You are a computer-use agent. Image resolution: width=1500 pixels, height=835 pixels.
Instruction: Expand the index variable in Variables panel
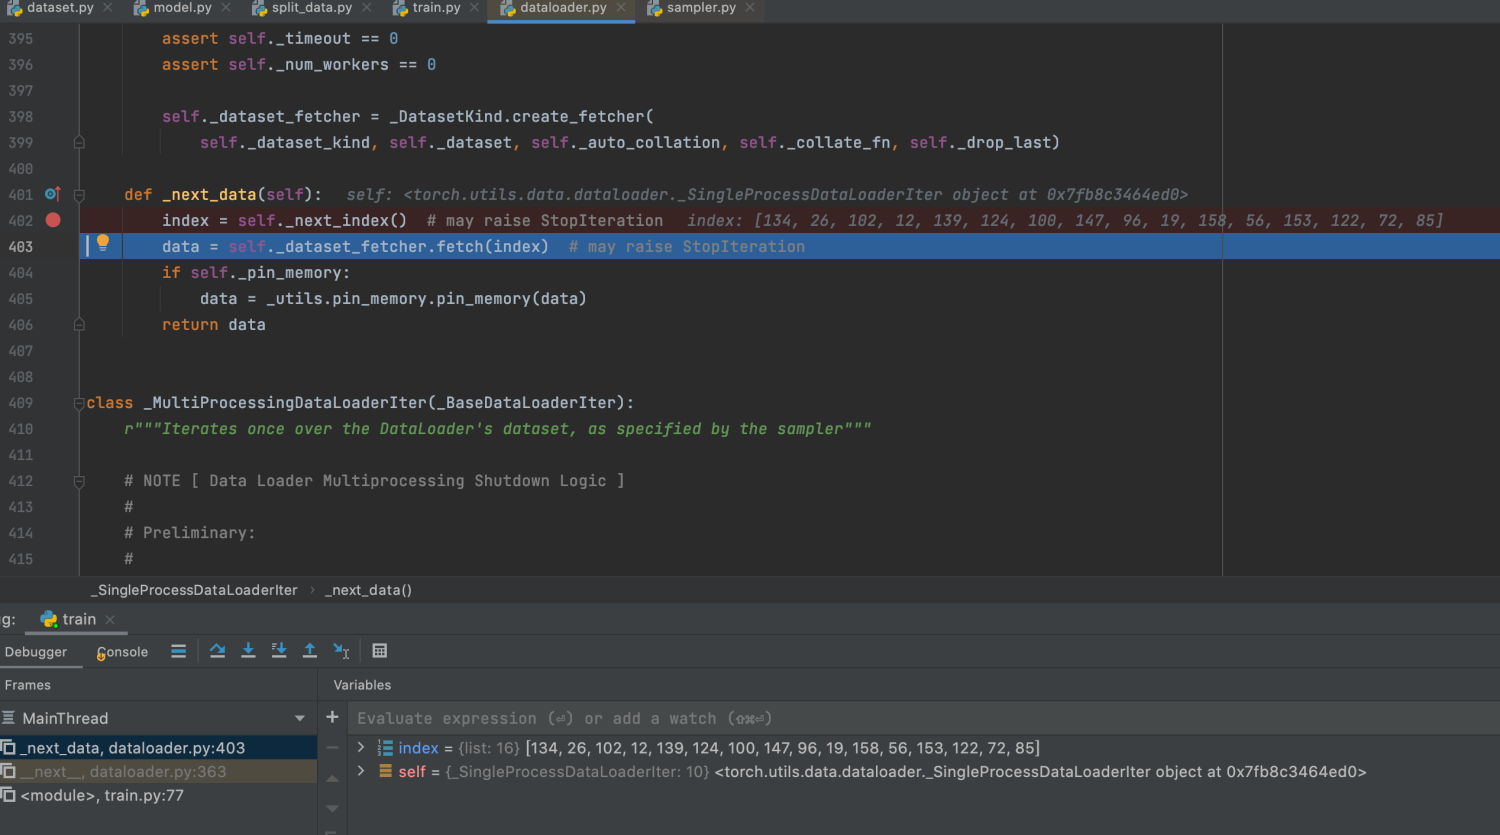(x=360, y=747)
